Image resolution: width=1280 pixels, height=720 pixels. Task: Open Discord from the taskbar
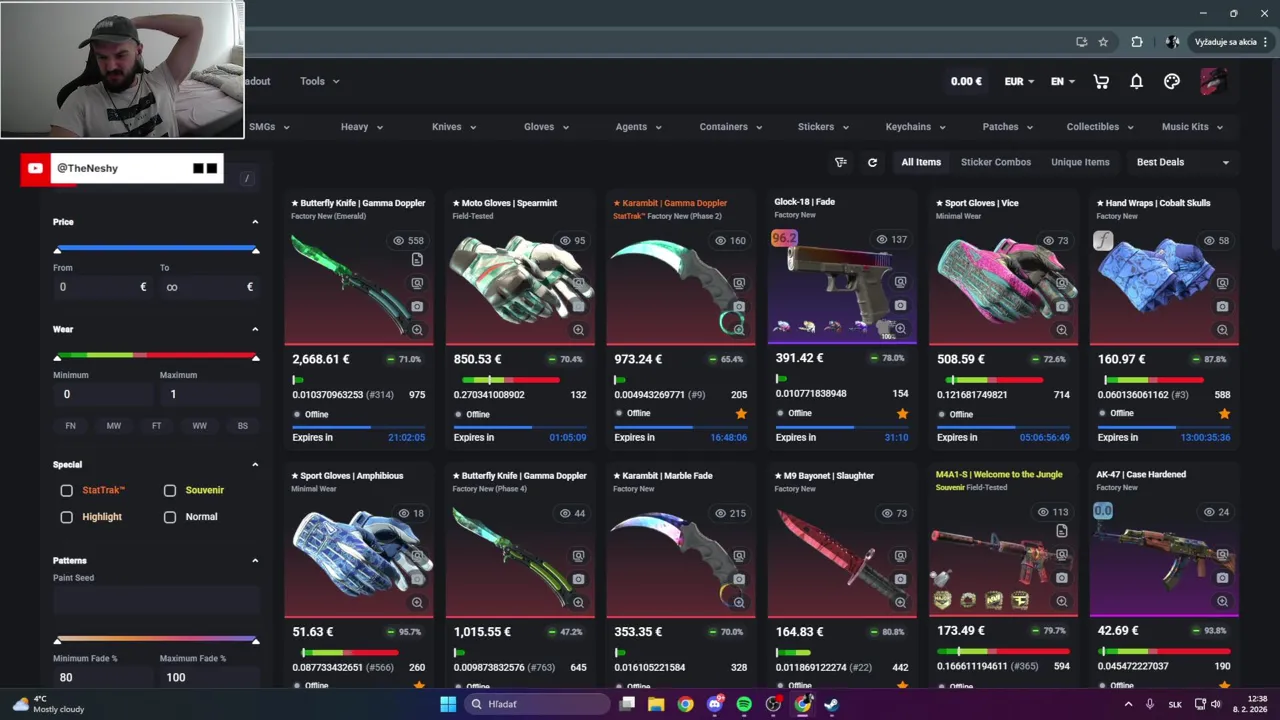coord(714,704)
